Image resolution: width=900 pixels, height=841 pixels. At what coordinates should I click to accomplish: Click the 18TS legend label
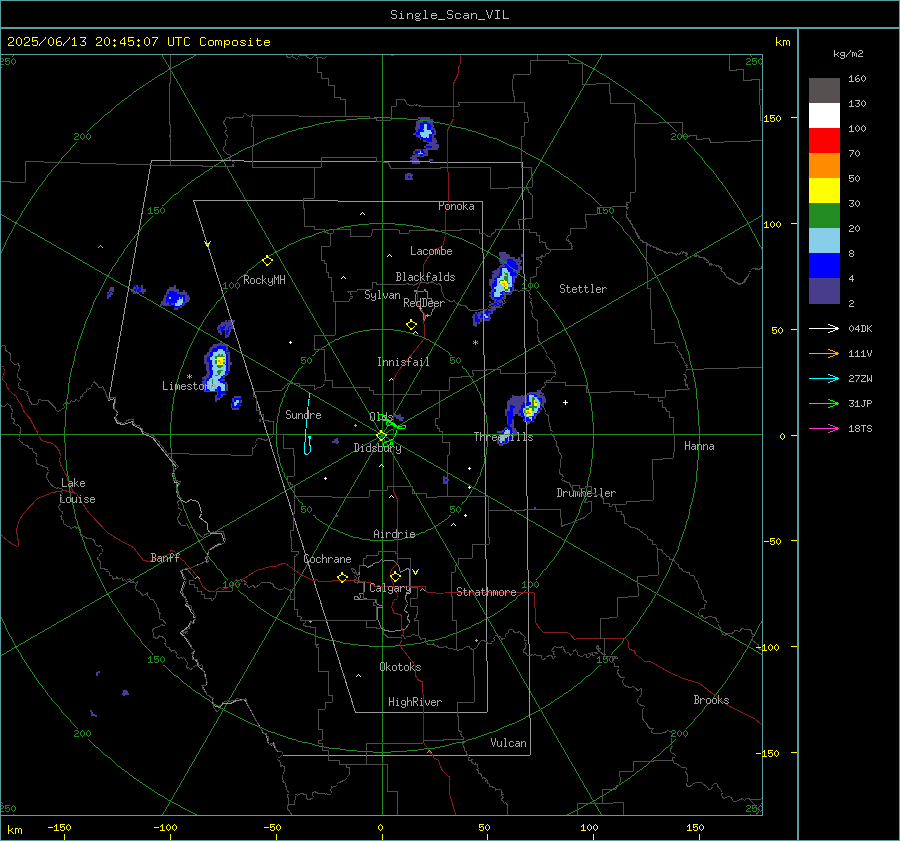[860, 429]
